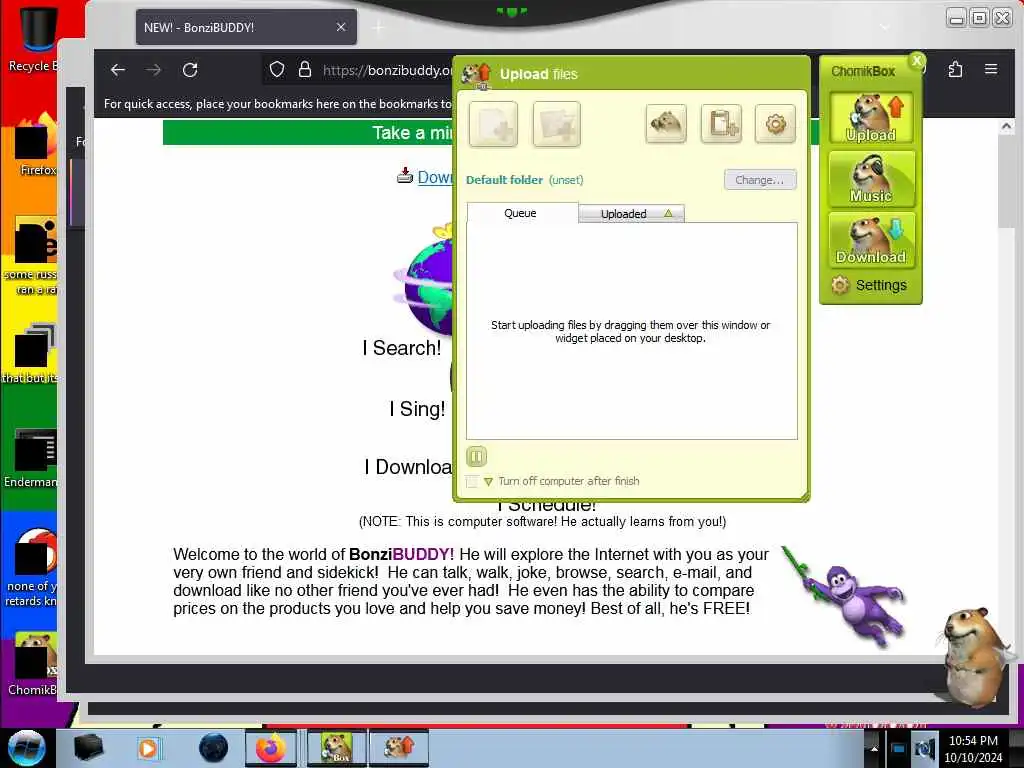Click the Take a minute green banner
The height and width of the screenshot is (768, 1024).
click(x=308, y=133)
